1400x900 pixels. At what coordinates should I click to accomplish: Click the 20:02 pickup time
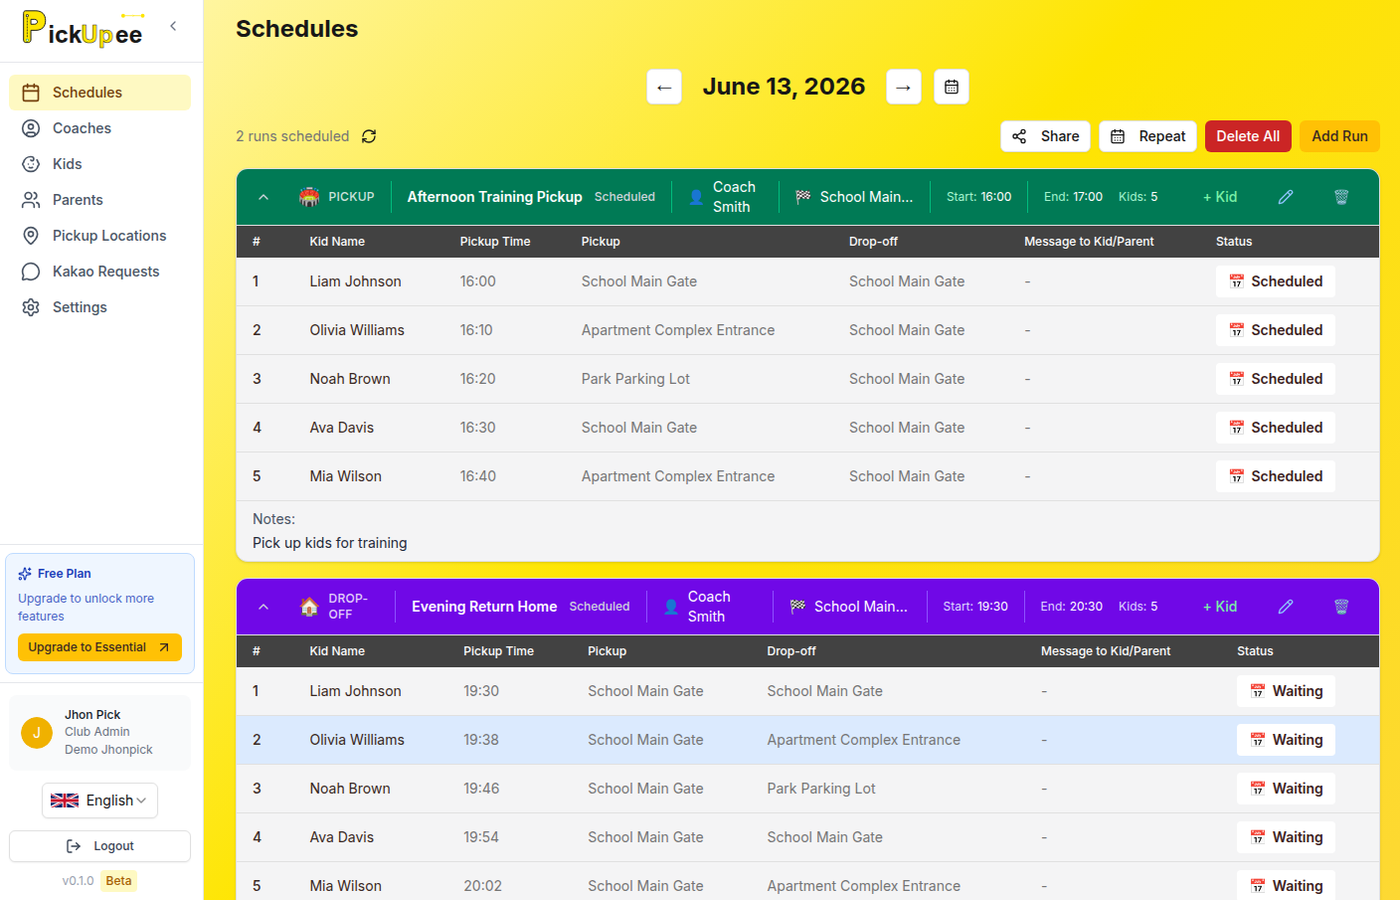pos(483,886)
